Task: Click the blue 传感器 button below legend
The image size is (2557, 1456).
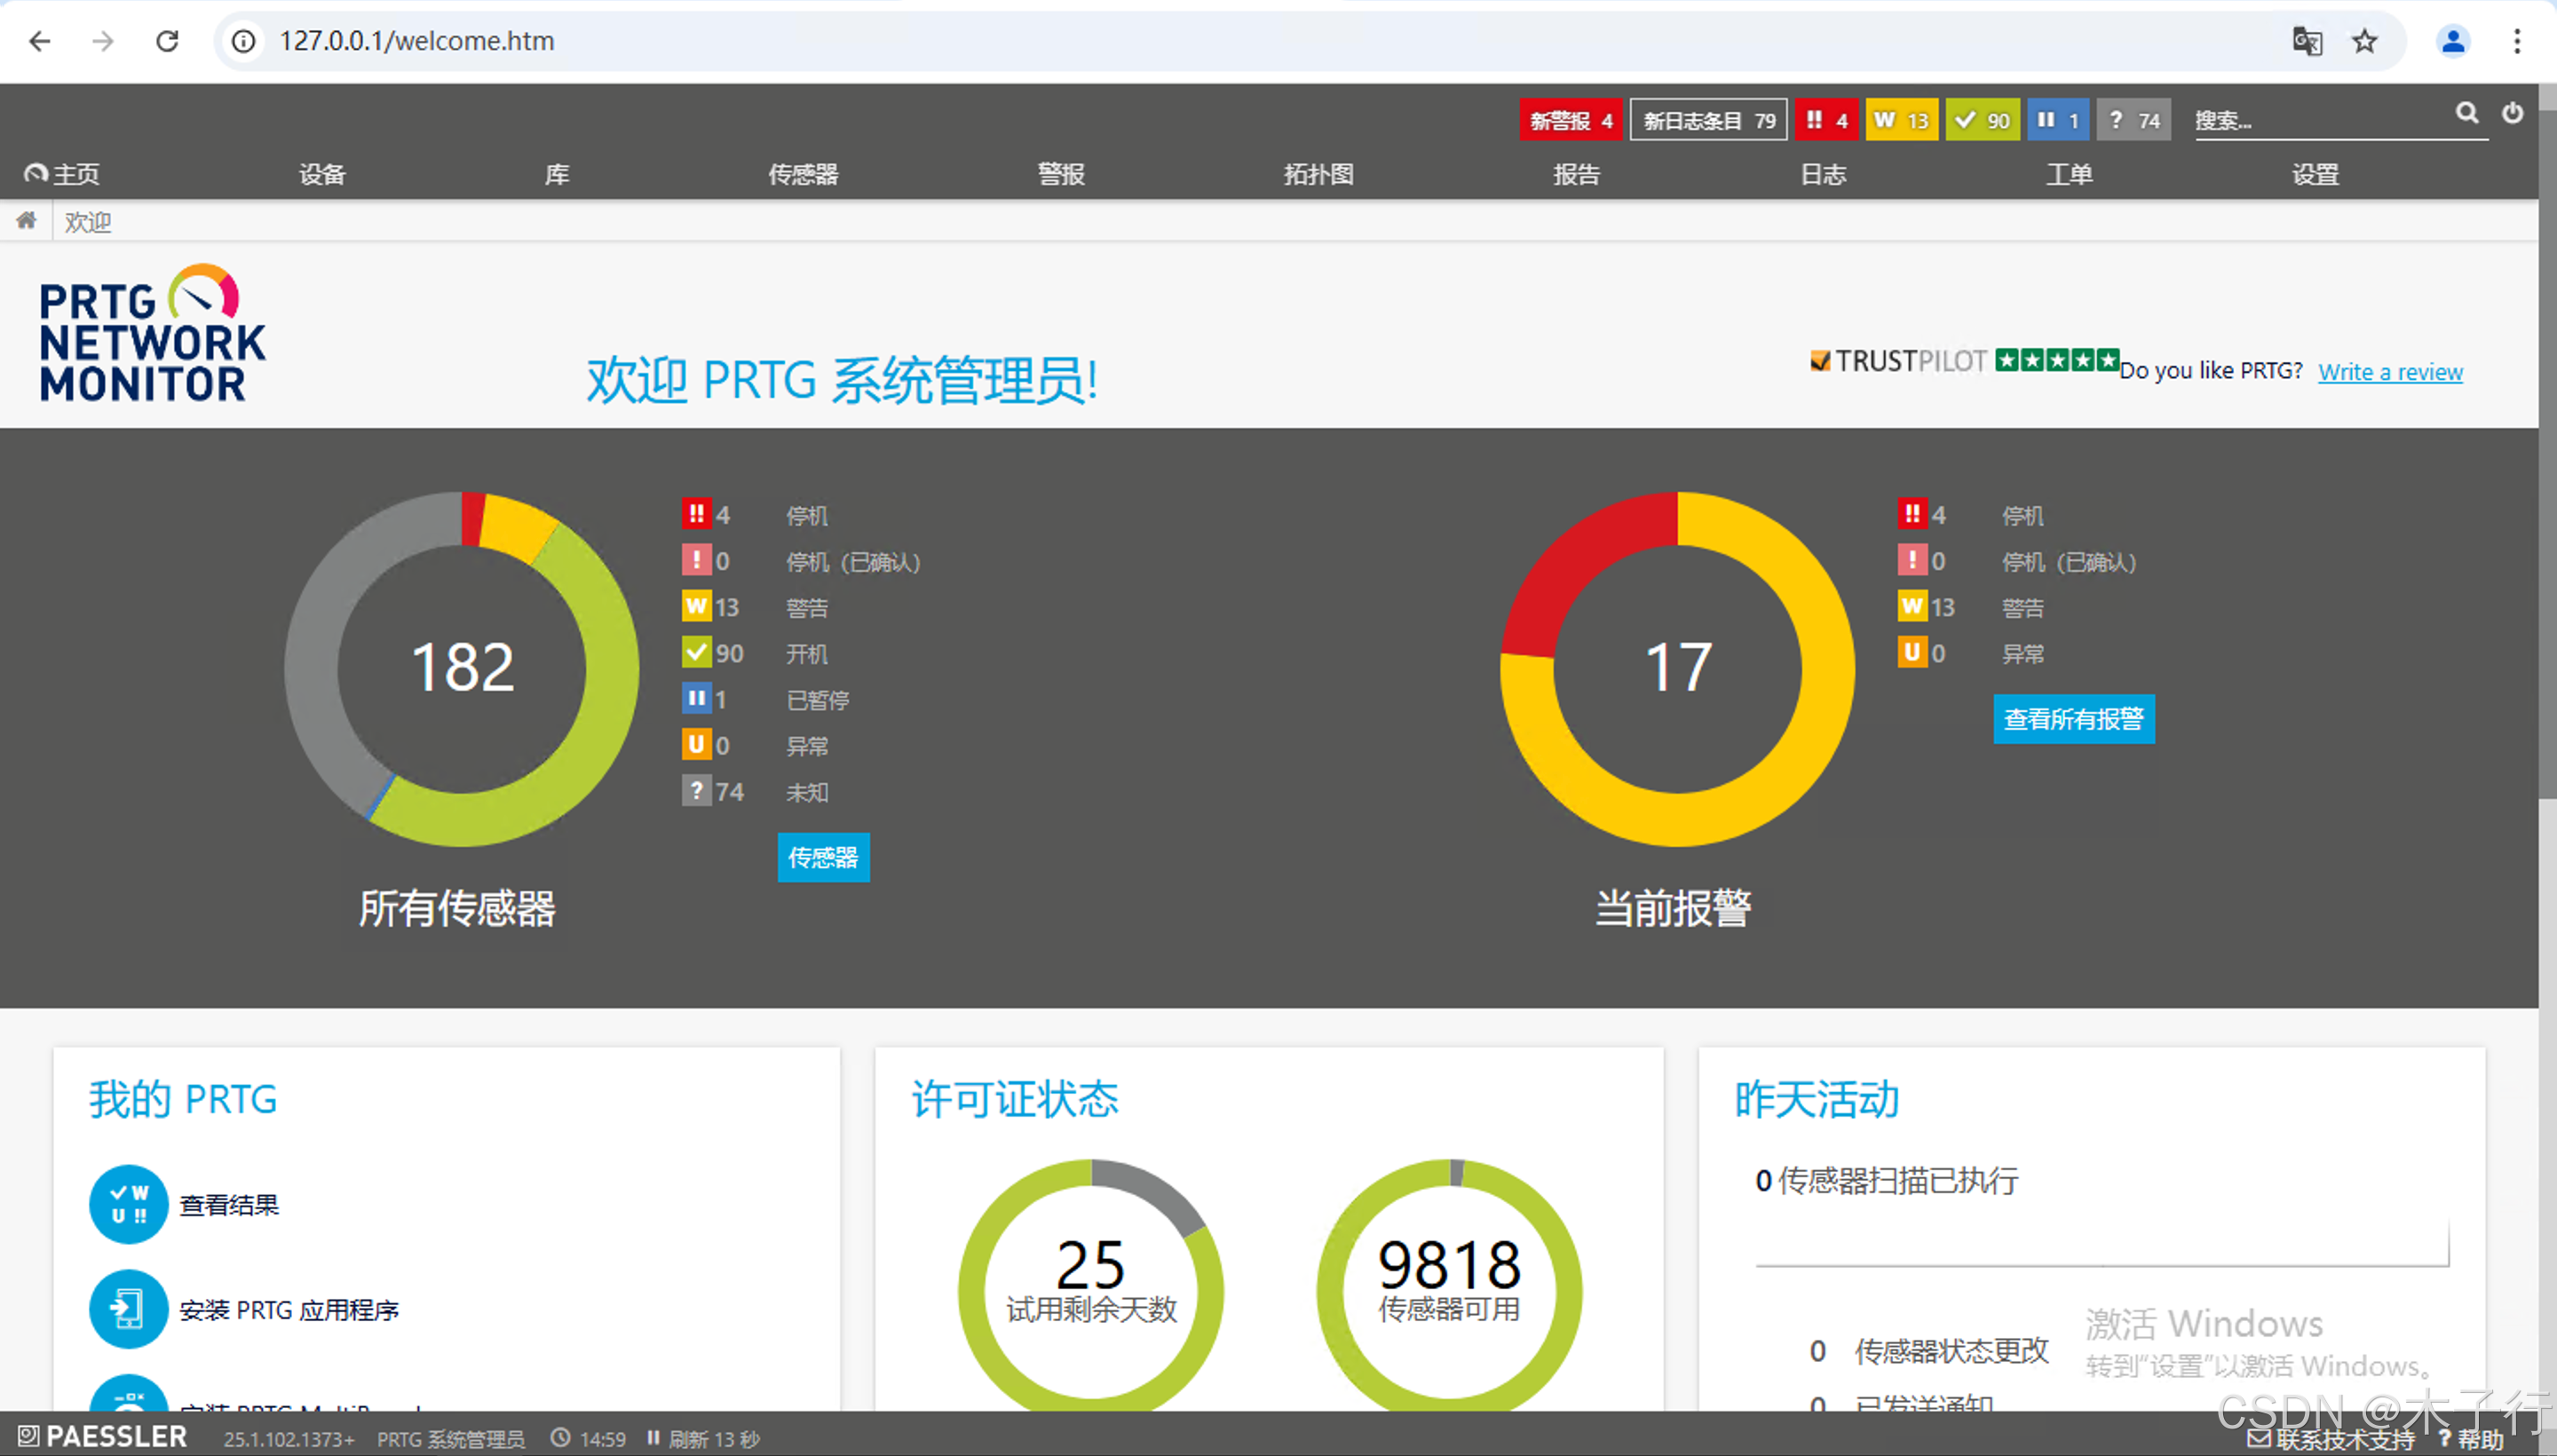Action: click(x=823, y=857)
